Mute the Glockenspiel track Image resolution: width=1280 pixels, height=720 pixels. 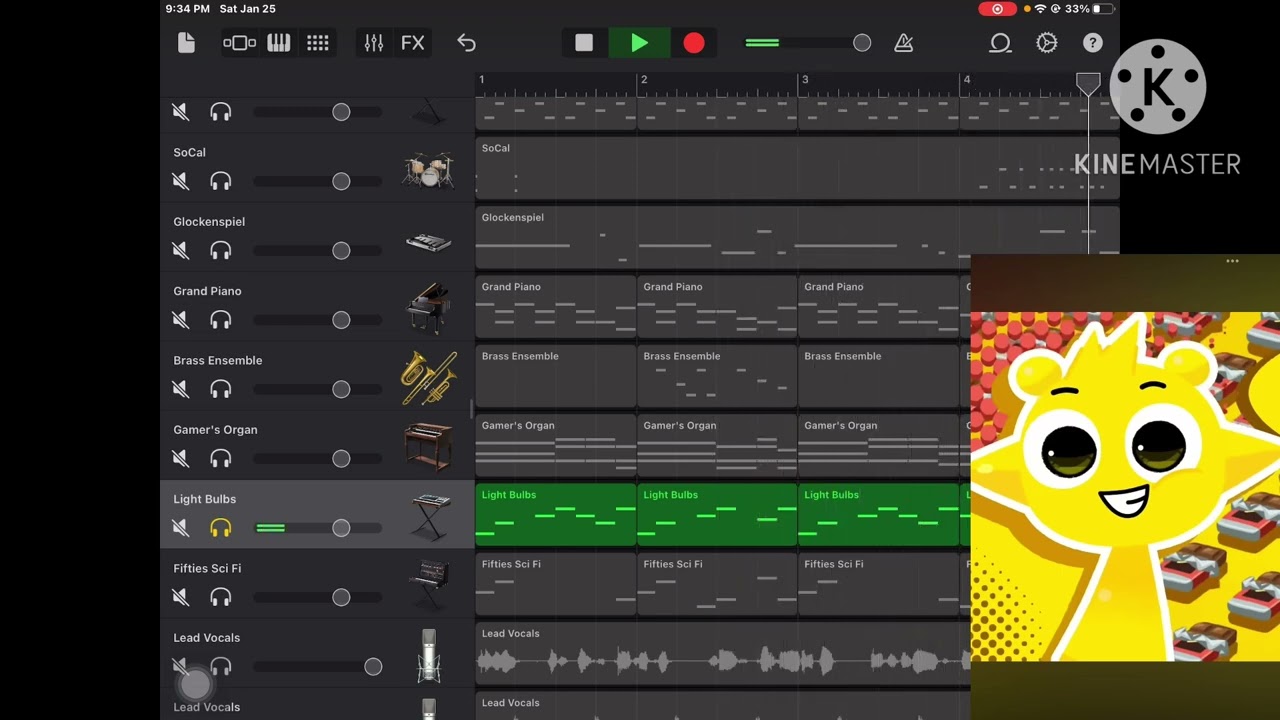pyautogui.click(x=181, y=250)
